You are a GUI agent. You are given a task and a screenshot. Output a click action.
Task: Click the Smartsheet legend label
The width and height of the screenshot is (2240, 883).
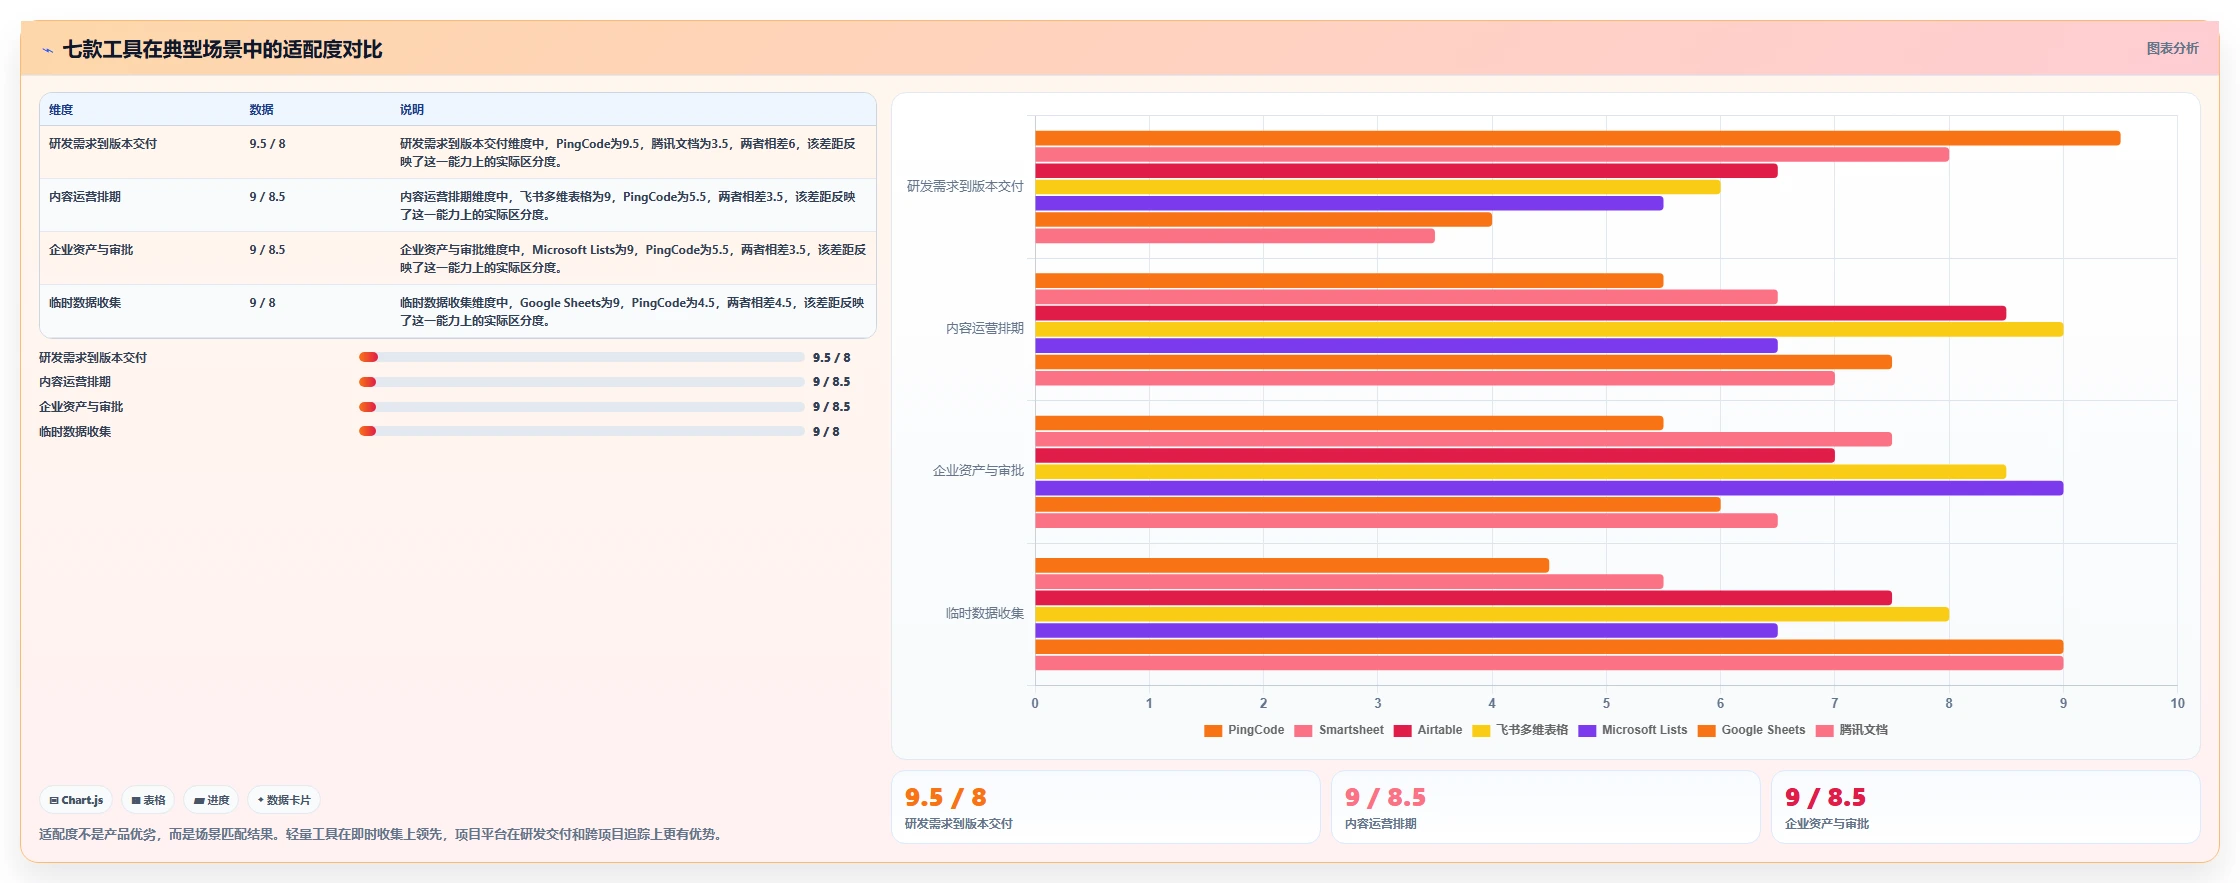(x=1351, y=731)
